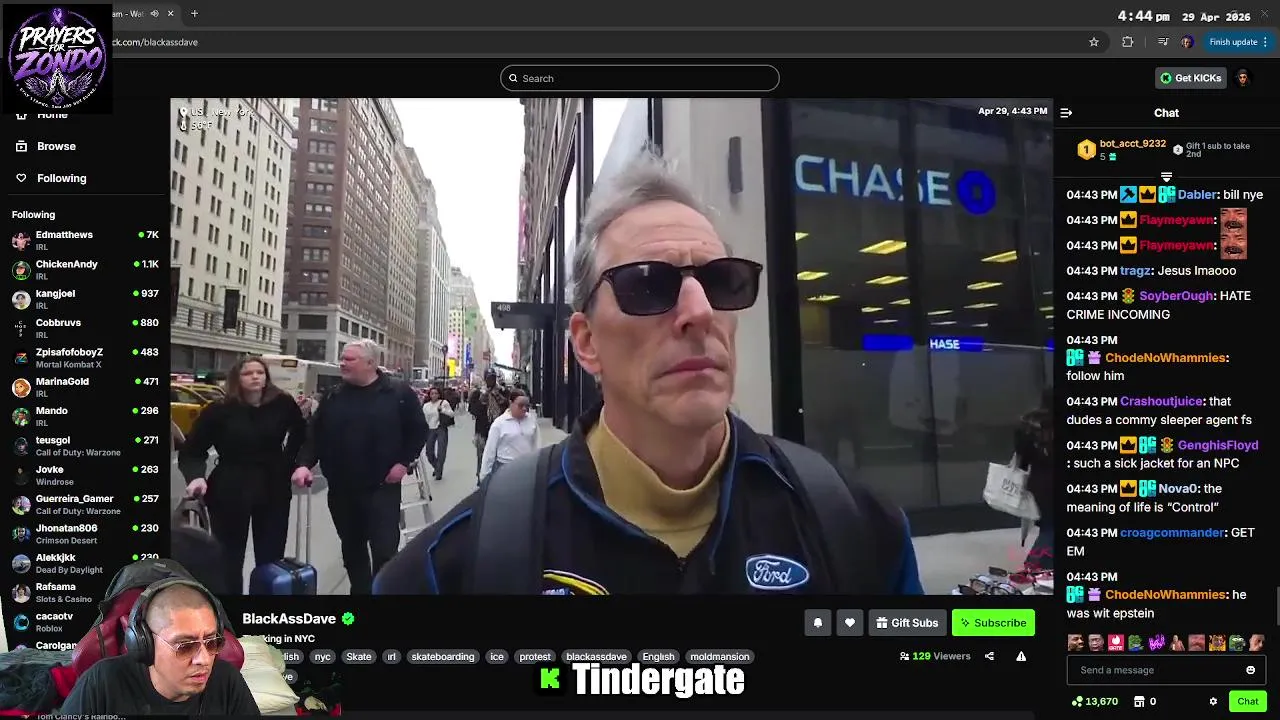The width and height of the screenshot is (1280, 720).
Task: Click the English stream tag
Action: [658, 657]
